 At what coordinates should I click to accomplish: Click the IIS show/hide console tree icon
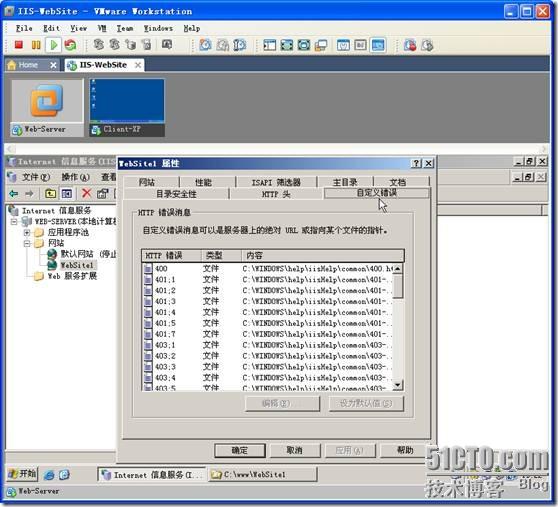67,194
